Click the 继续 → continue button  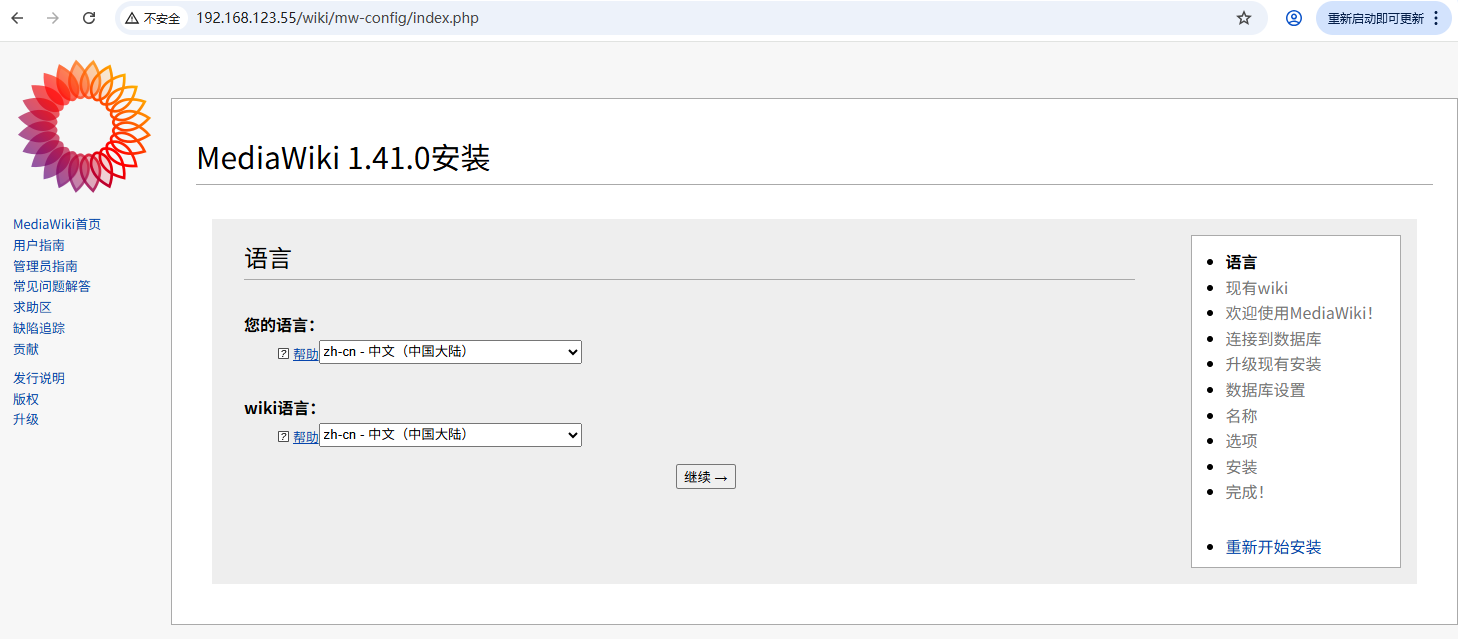(706, 477)
